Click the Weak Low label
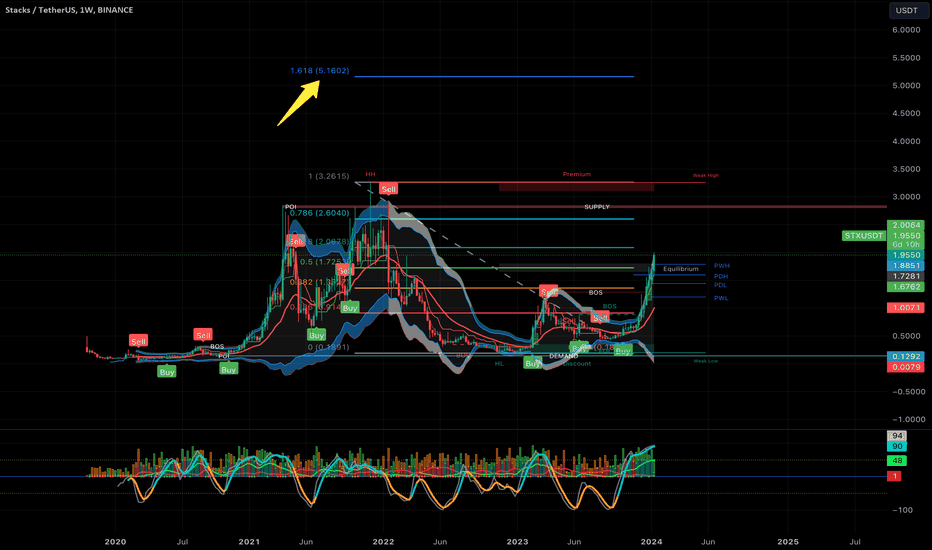The image size is (932, 550). tap(706, 361)
